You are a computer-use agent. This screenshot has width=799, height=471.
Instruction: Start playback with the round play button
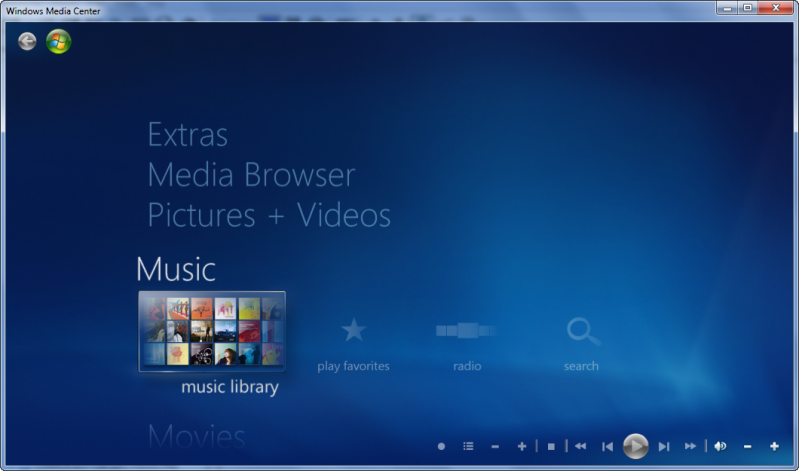(635, 447)
